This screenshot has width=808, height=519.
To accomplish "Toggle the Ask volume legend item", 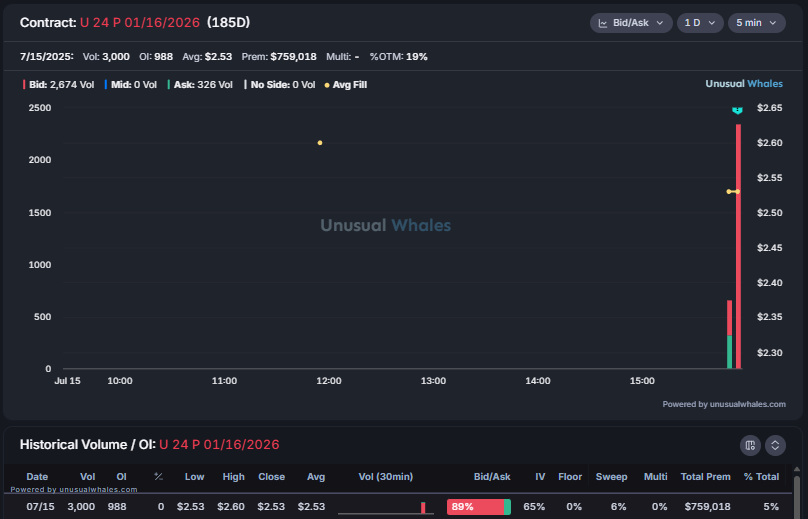I will [200, 85].
